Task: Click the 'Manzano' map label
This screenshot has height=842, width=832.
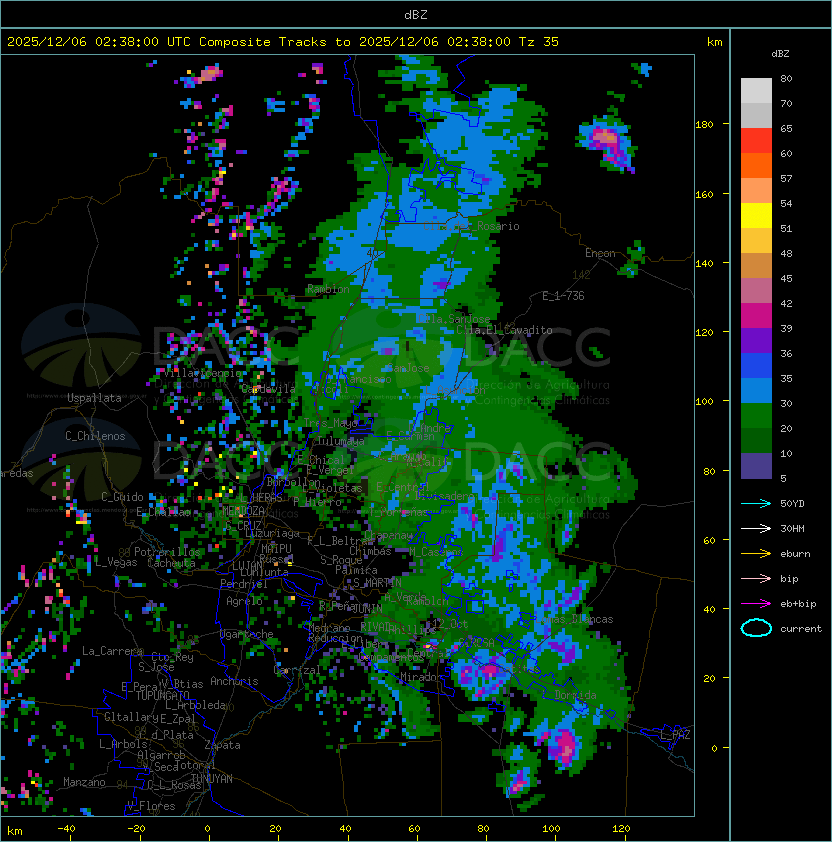Action: 84,782
